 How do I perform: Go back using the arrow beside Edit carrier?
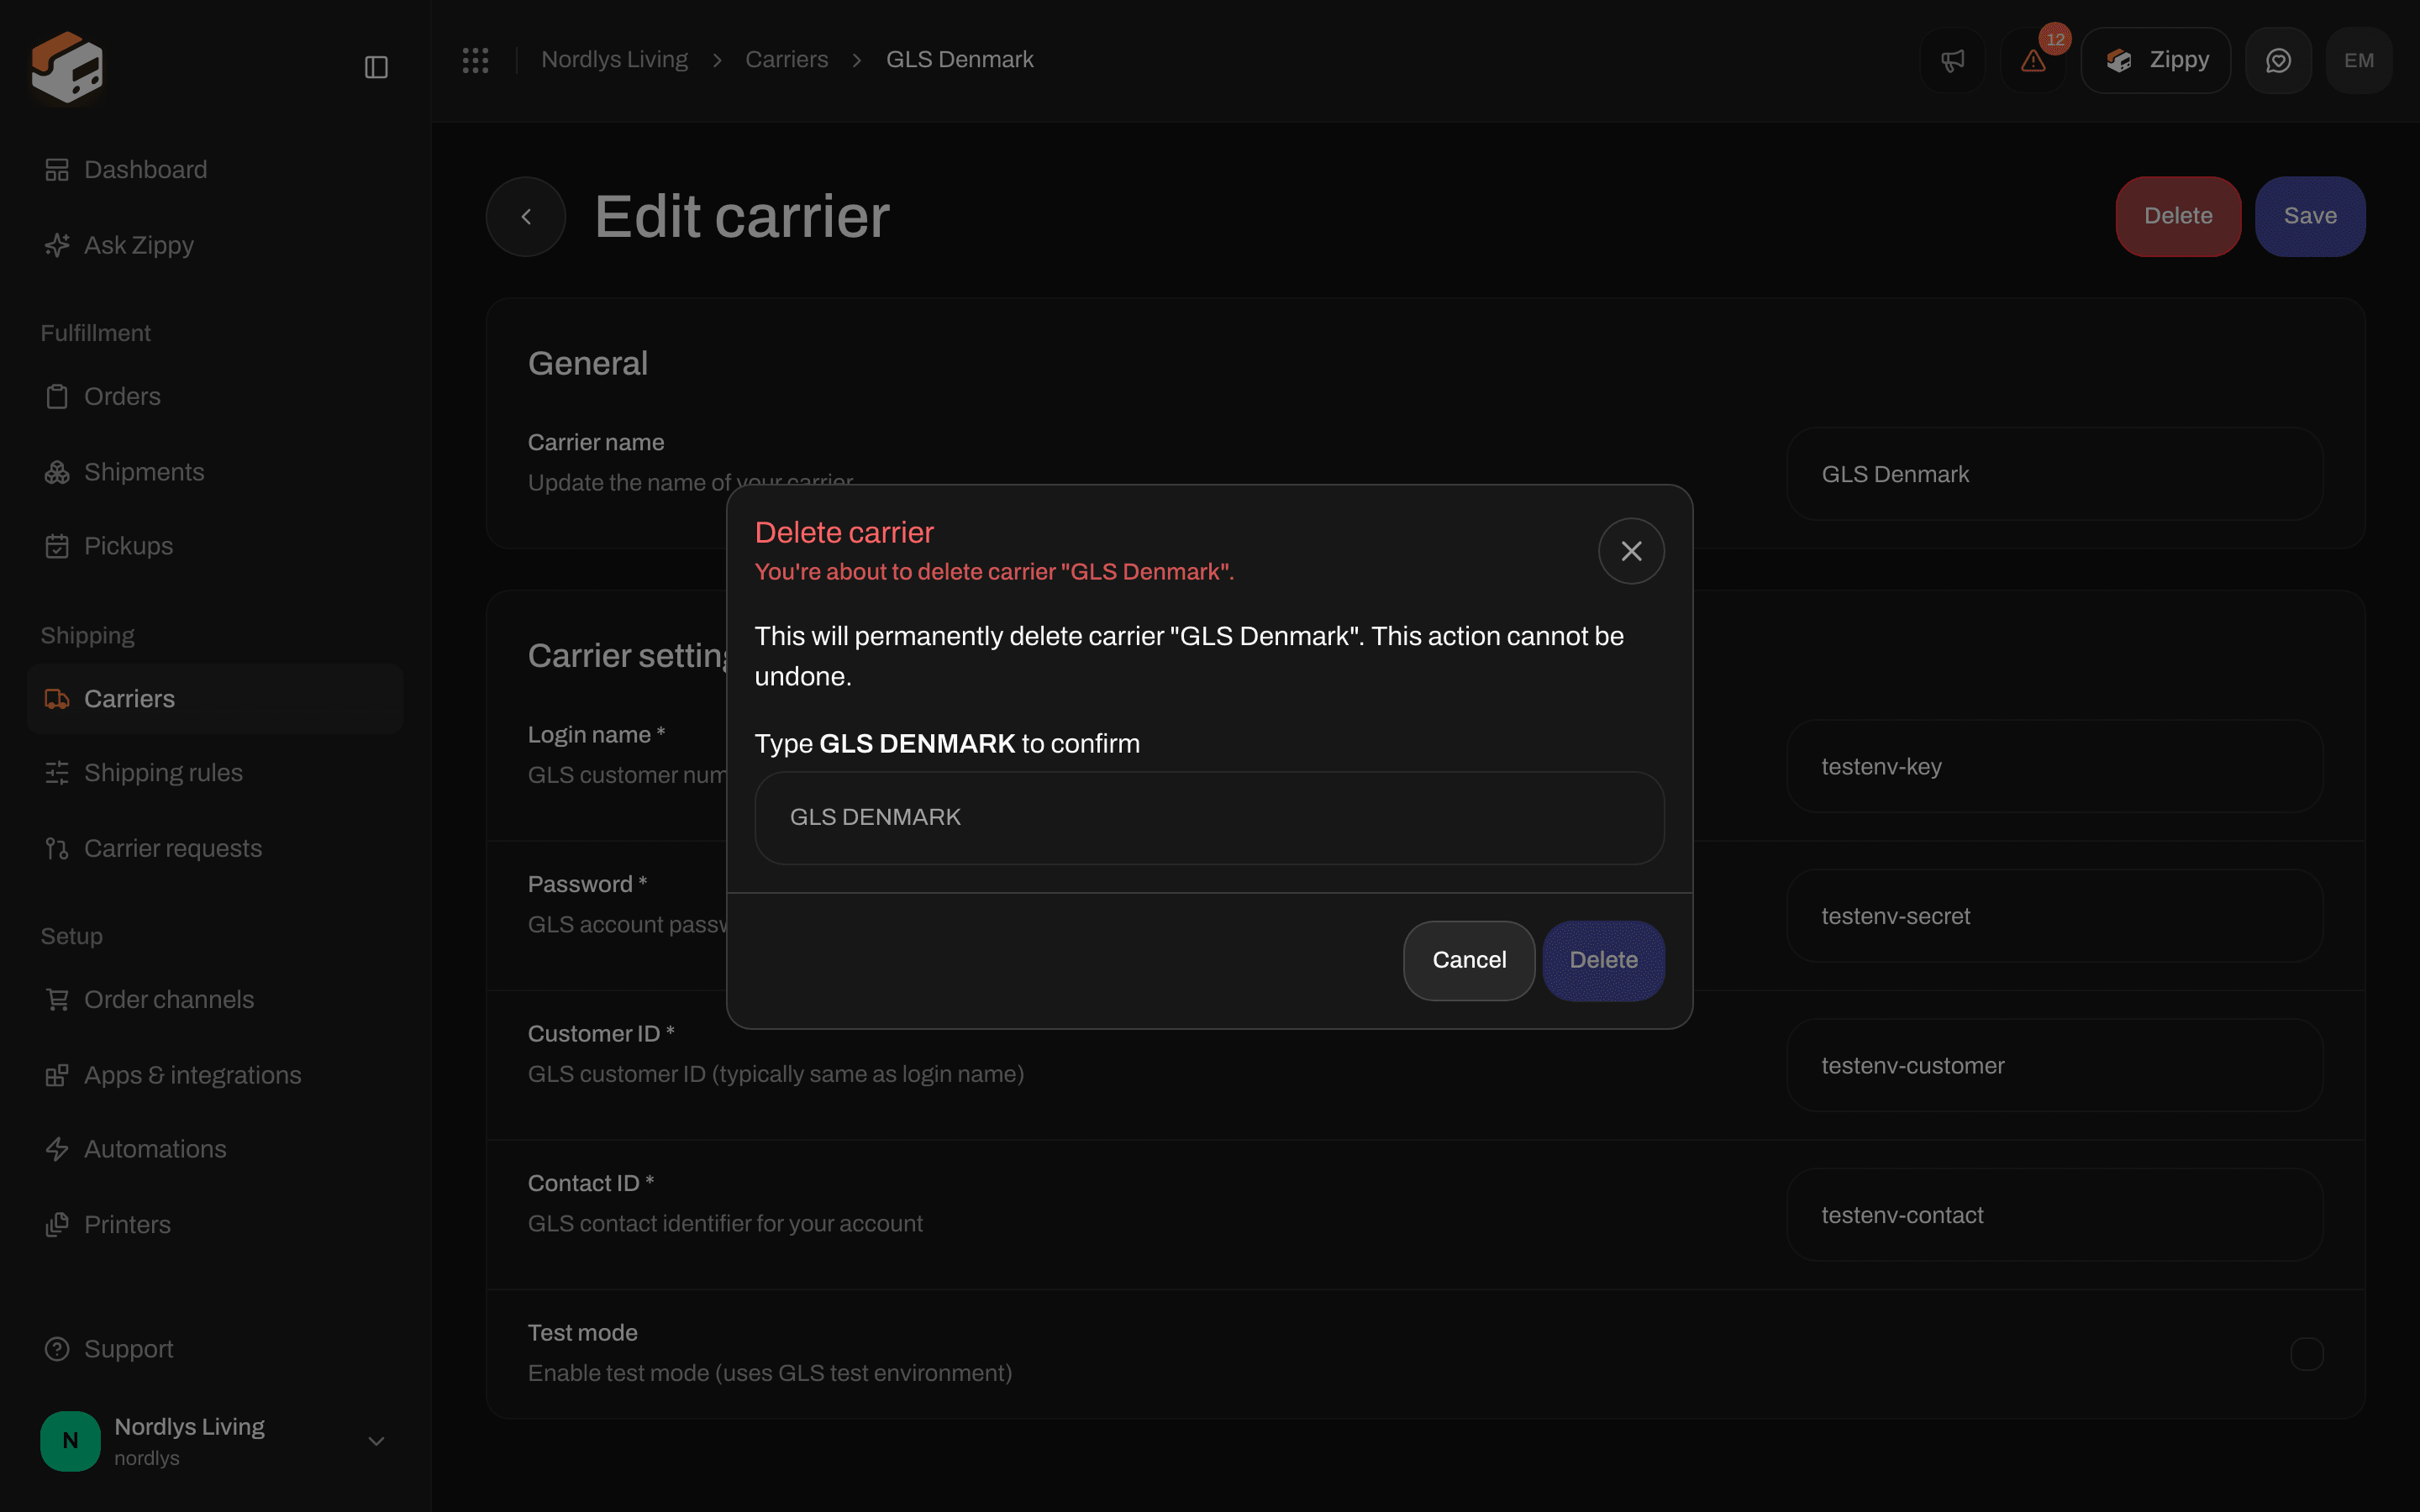[526, 216]
